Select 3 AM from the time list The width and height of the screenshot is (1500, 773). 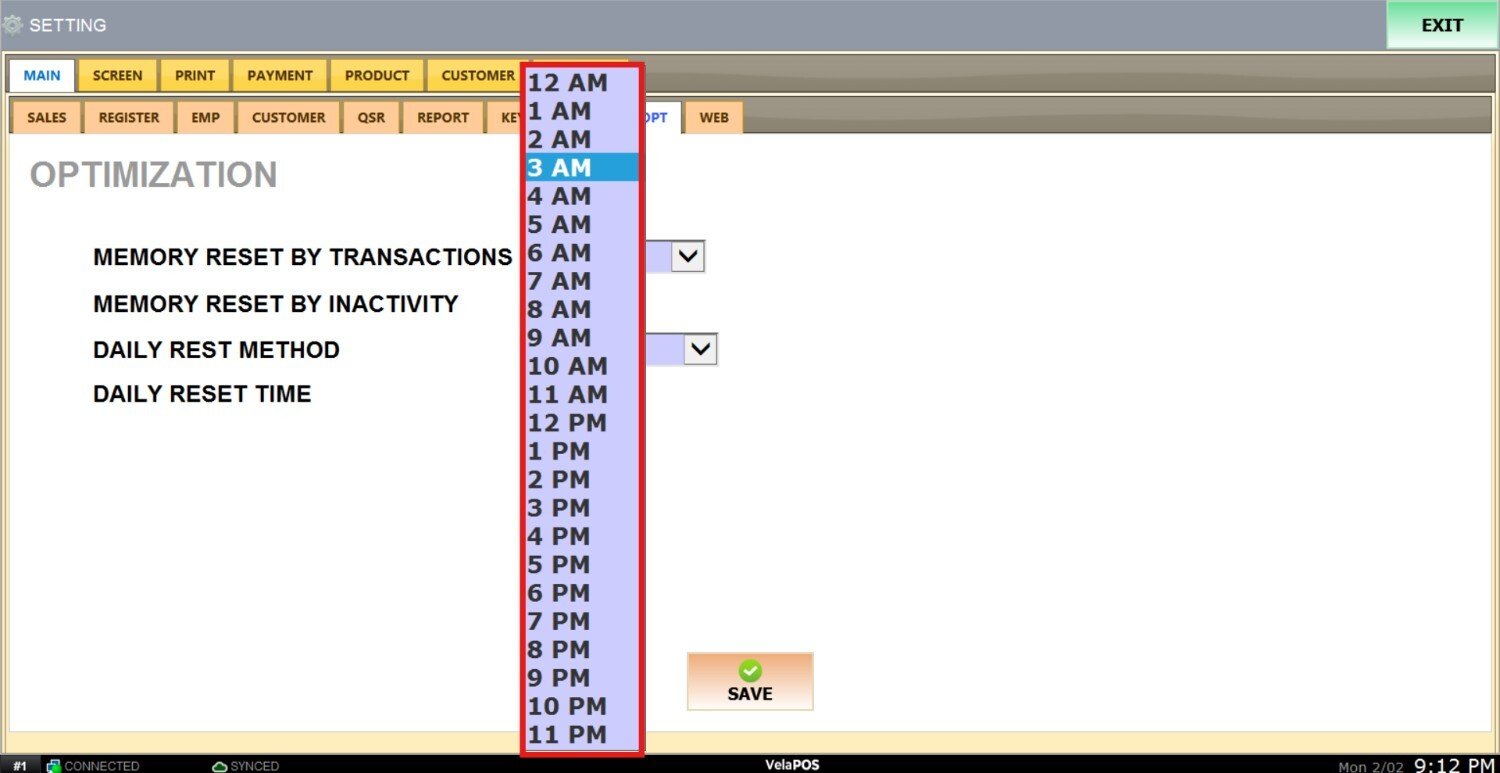(x=582, y=168)
